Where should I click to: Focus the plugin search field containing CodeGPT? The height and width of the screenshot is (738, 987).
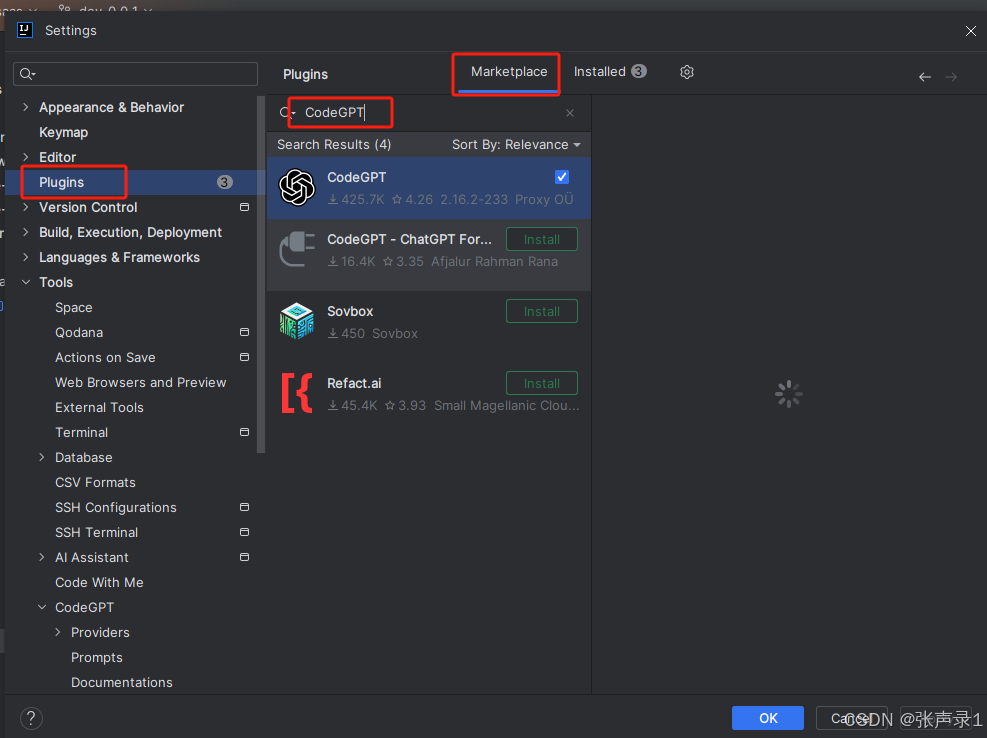[x=429, y=113]
